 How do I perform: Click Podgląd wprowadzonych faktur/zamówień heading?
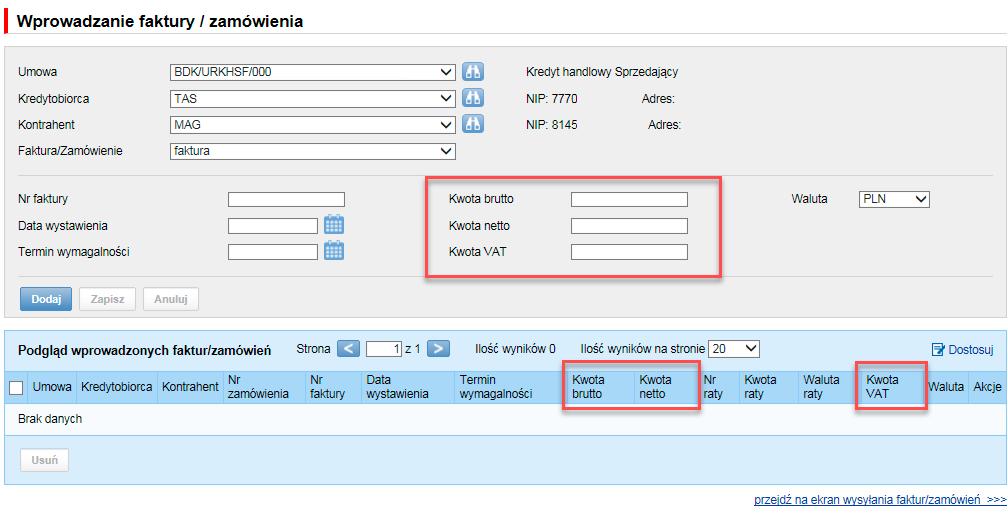(x=145, y=350)
